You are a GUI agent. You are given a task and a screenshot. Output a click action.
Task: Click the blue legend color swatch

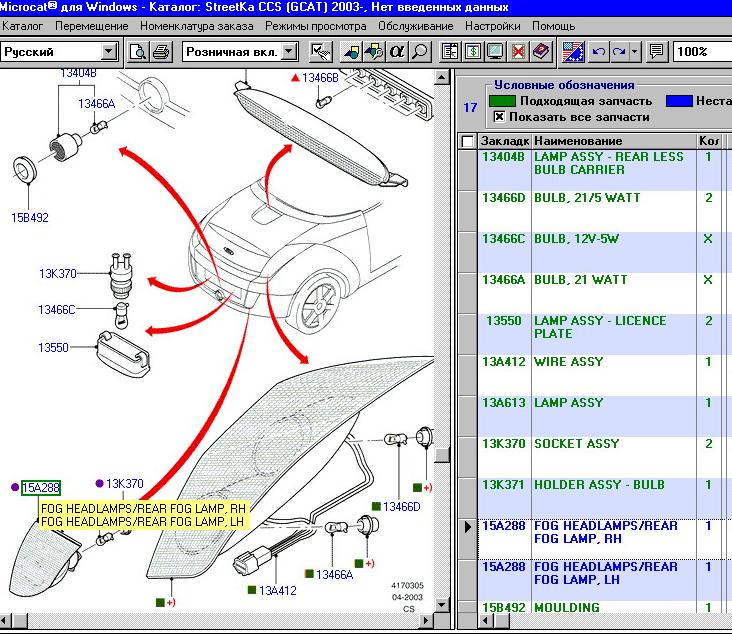point(679,101)
